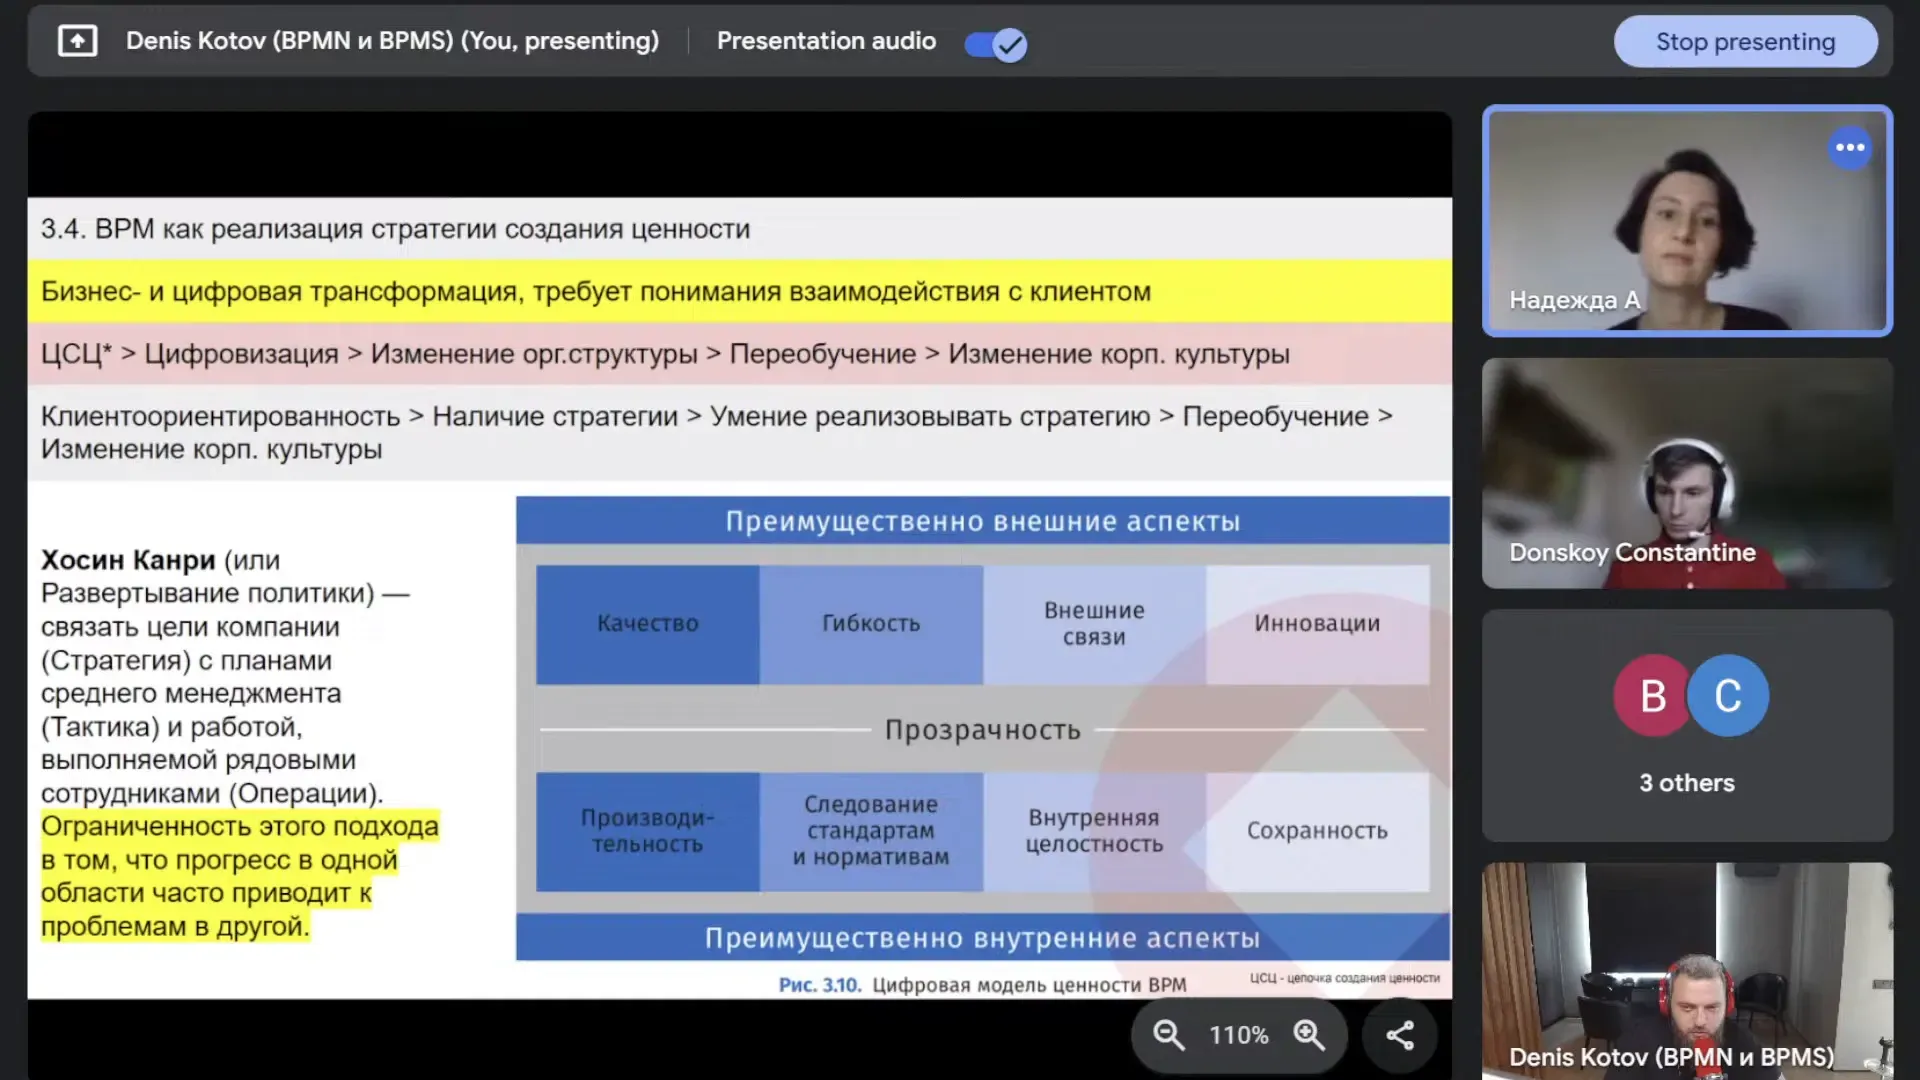Click the 110% zoom level indicator
This screenshot has width=1920, height=1080.
click(1238, 1035)
